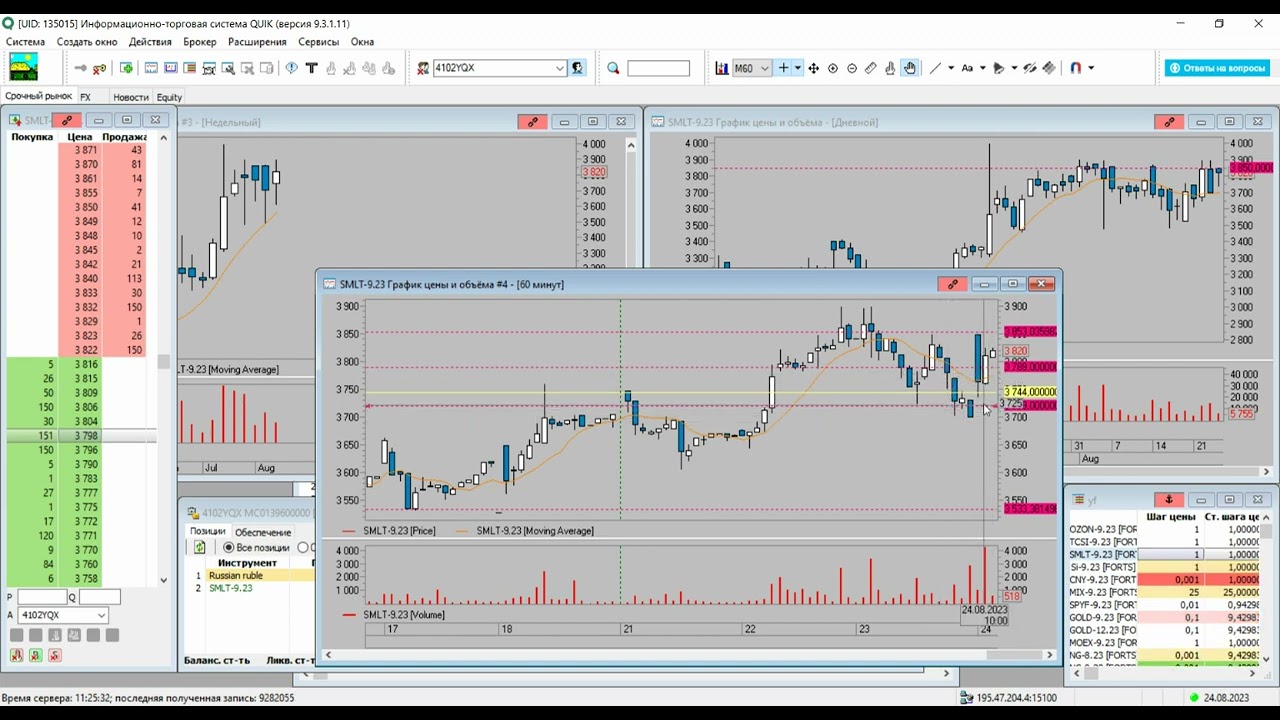Expand the 4102YQX account combo in toolbar
The width and height of the screenshot is (1280, 720).
(560, 68)
